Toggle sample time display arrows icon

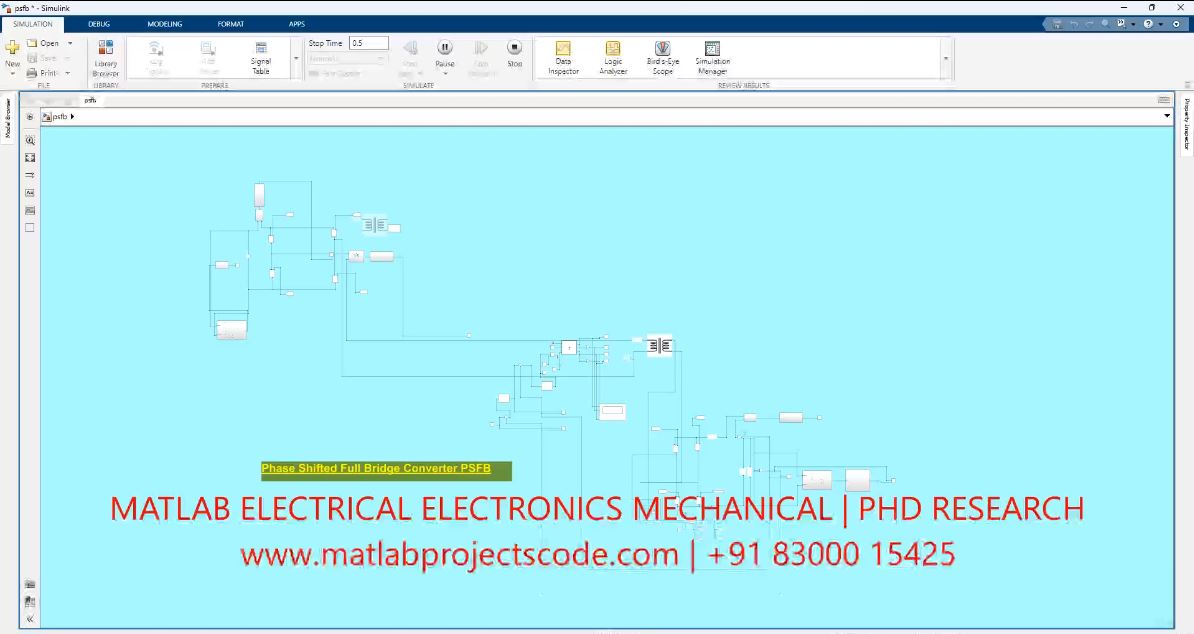(30, 175)
